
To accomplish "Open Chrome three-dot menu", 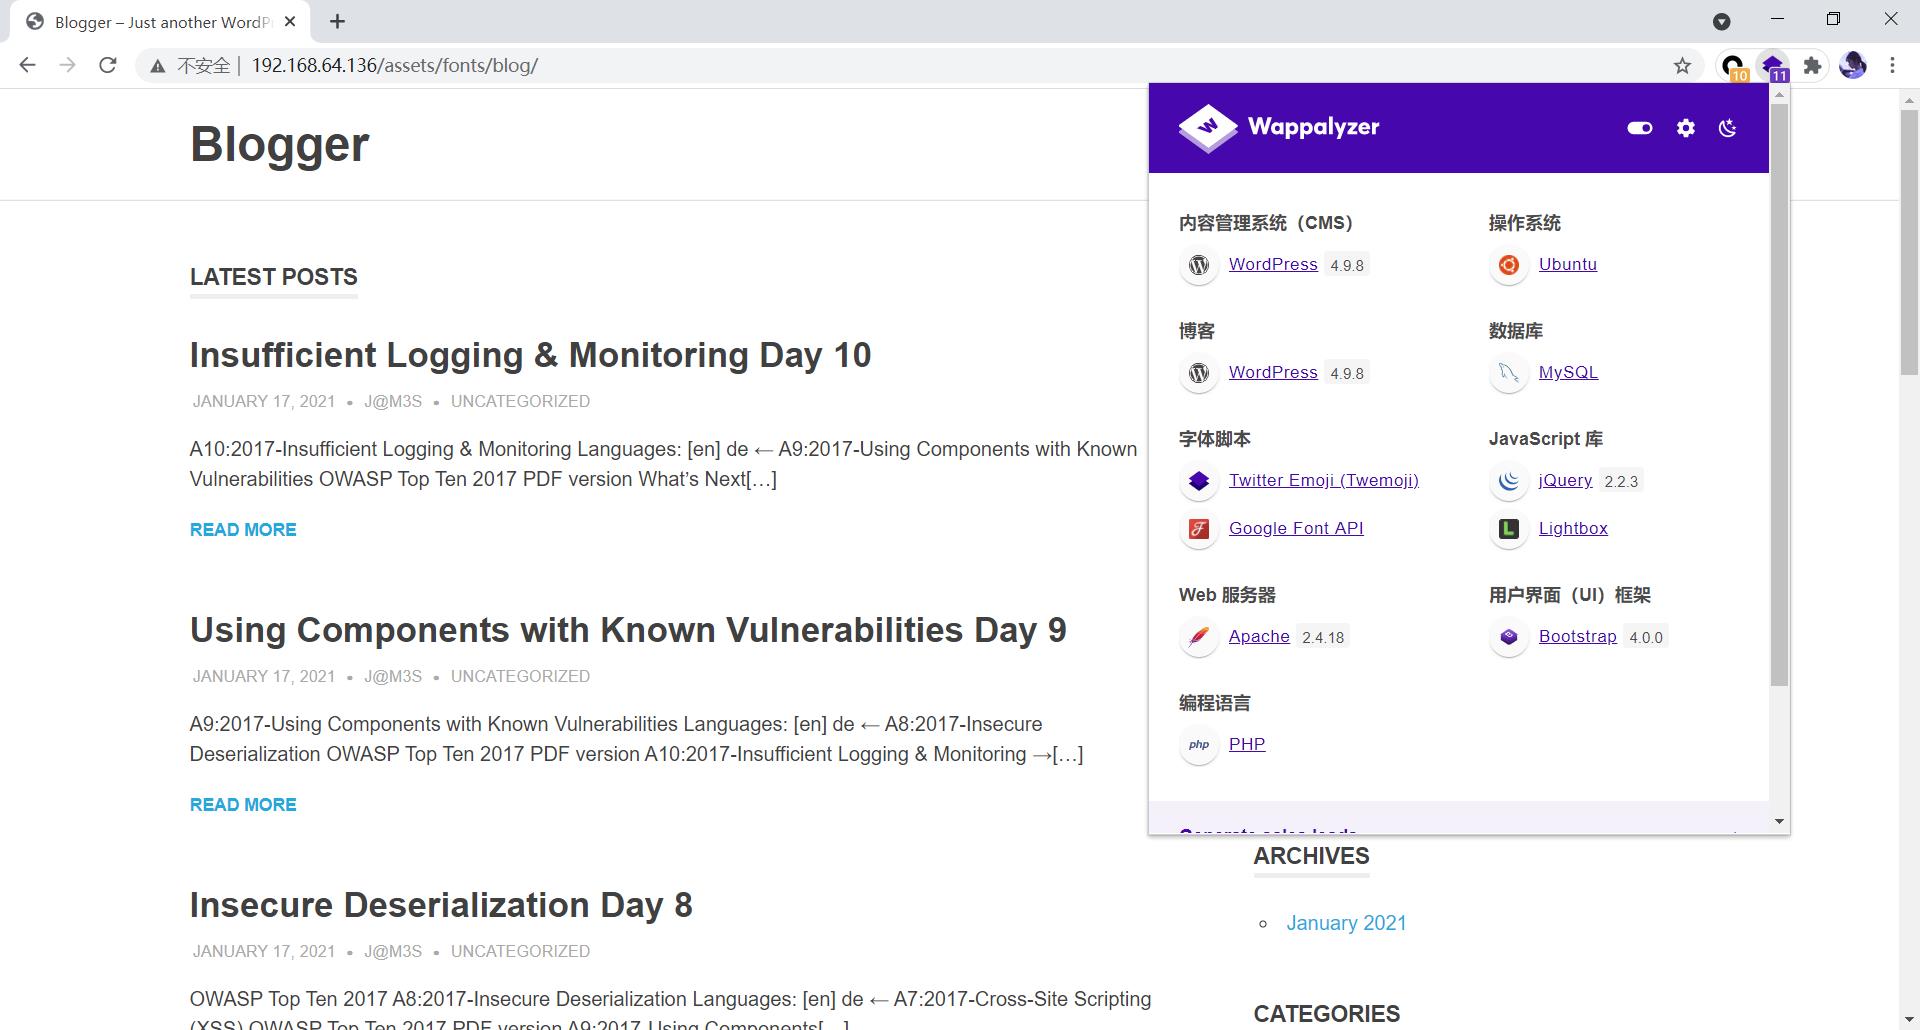I will [1892, 66].
